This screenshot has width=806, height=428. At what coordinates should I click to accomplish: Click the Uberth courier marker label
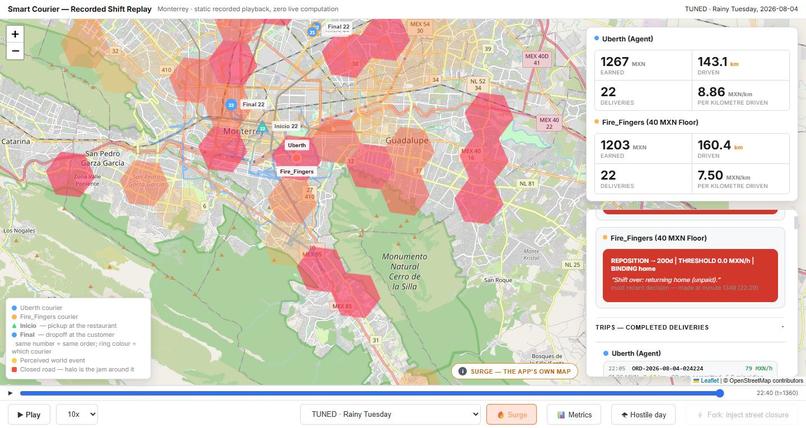(297, 145)
